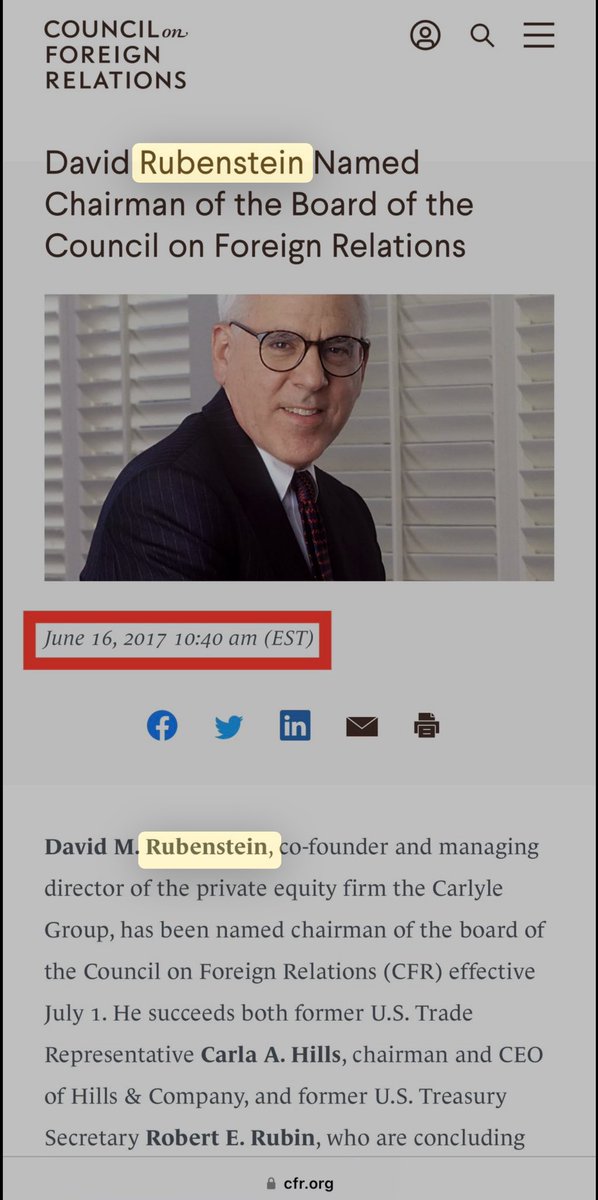
Task: Open David Rubenstein's portrait photo
Action: point(299,437)
